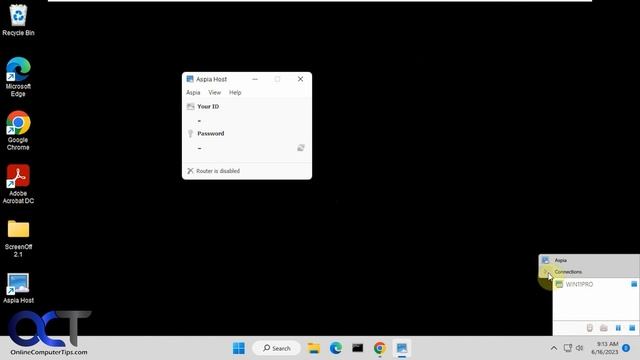Show hidden system tray icons
The height and width of the screenshot is (360, 640).
click(x=554, y=348)
